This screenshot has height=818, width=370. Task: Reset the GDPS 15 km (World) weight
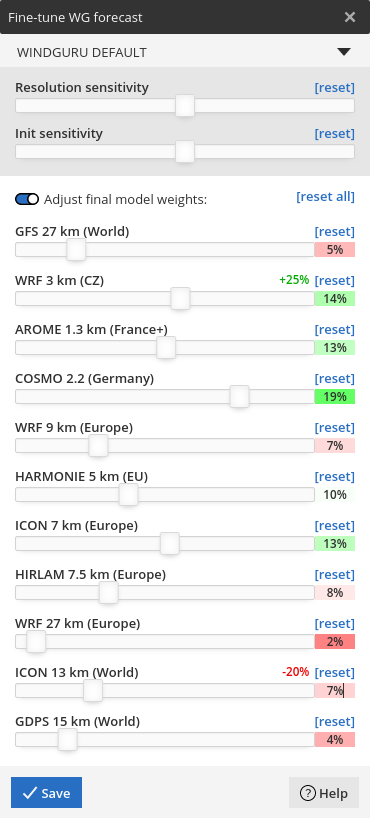click(x=335, y=722)
